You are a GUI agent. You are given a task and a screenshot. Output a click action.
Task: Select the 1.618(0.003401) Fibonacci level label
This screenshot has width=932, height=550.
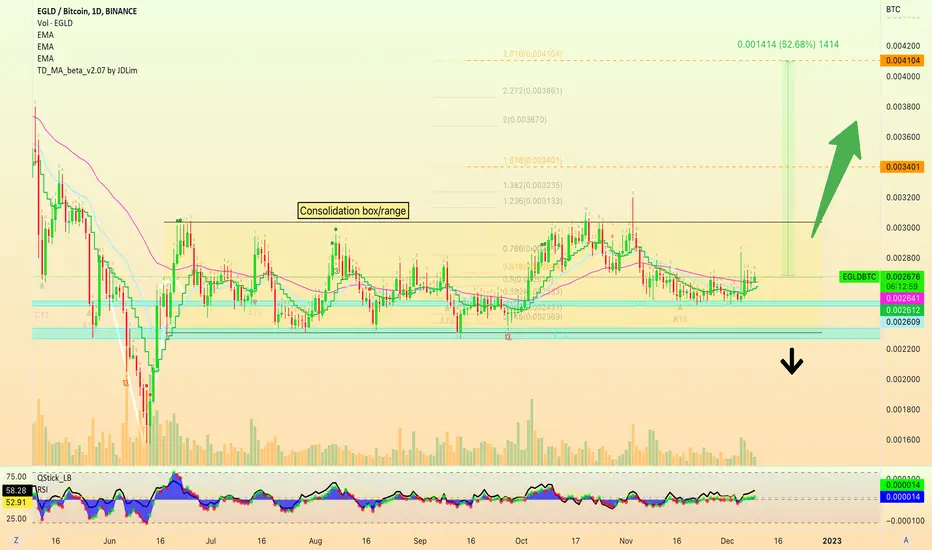532,161
